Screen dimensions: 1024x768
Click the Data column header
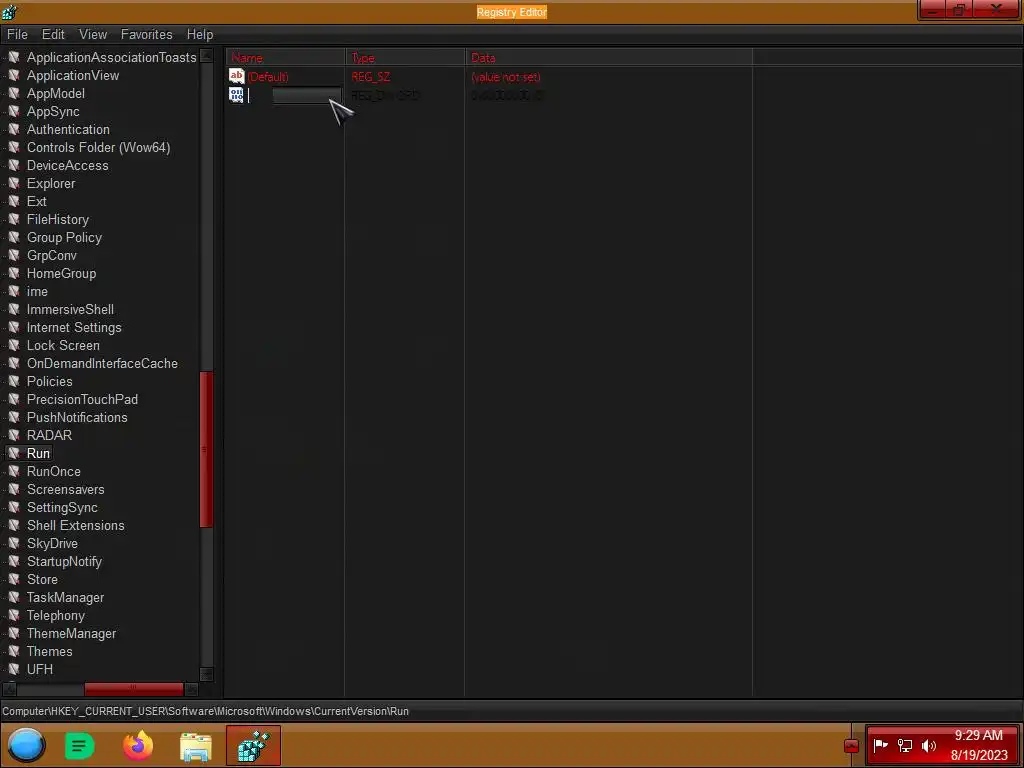click(609, 57)
